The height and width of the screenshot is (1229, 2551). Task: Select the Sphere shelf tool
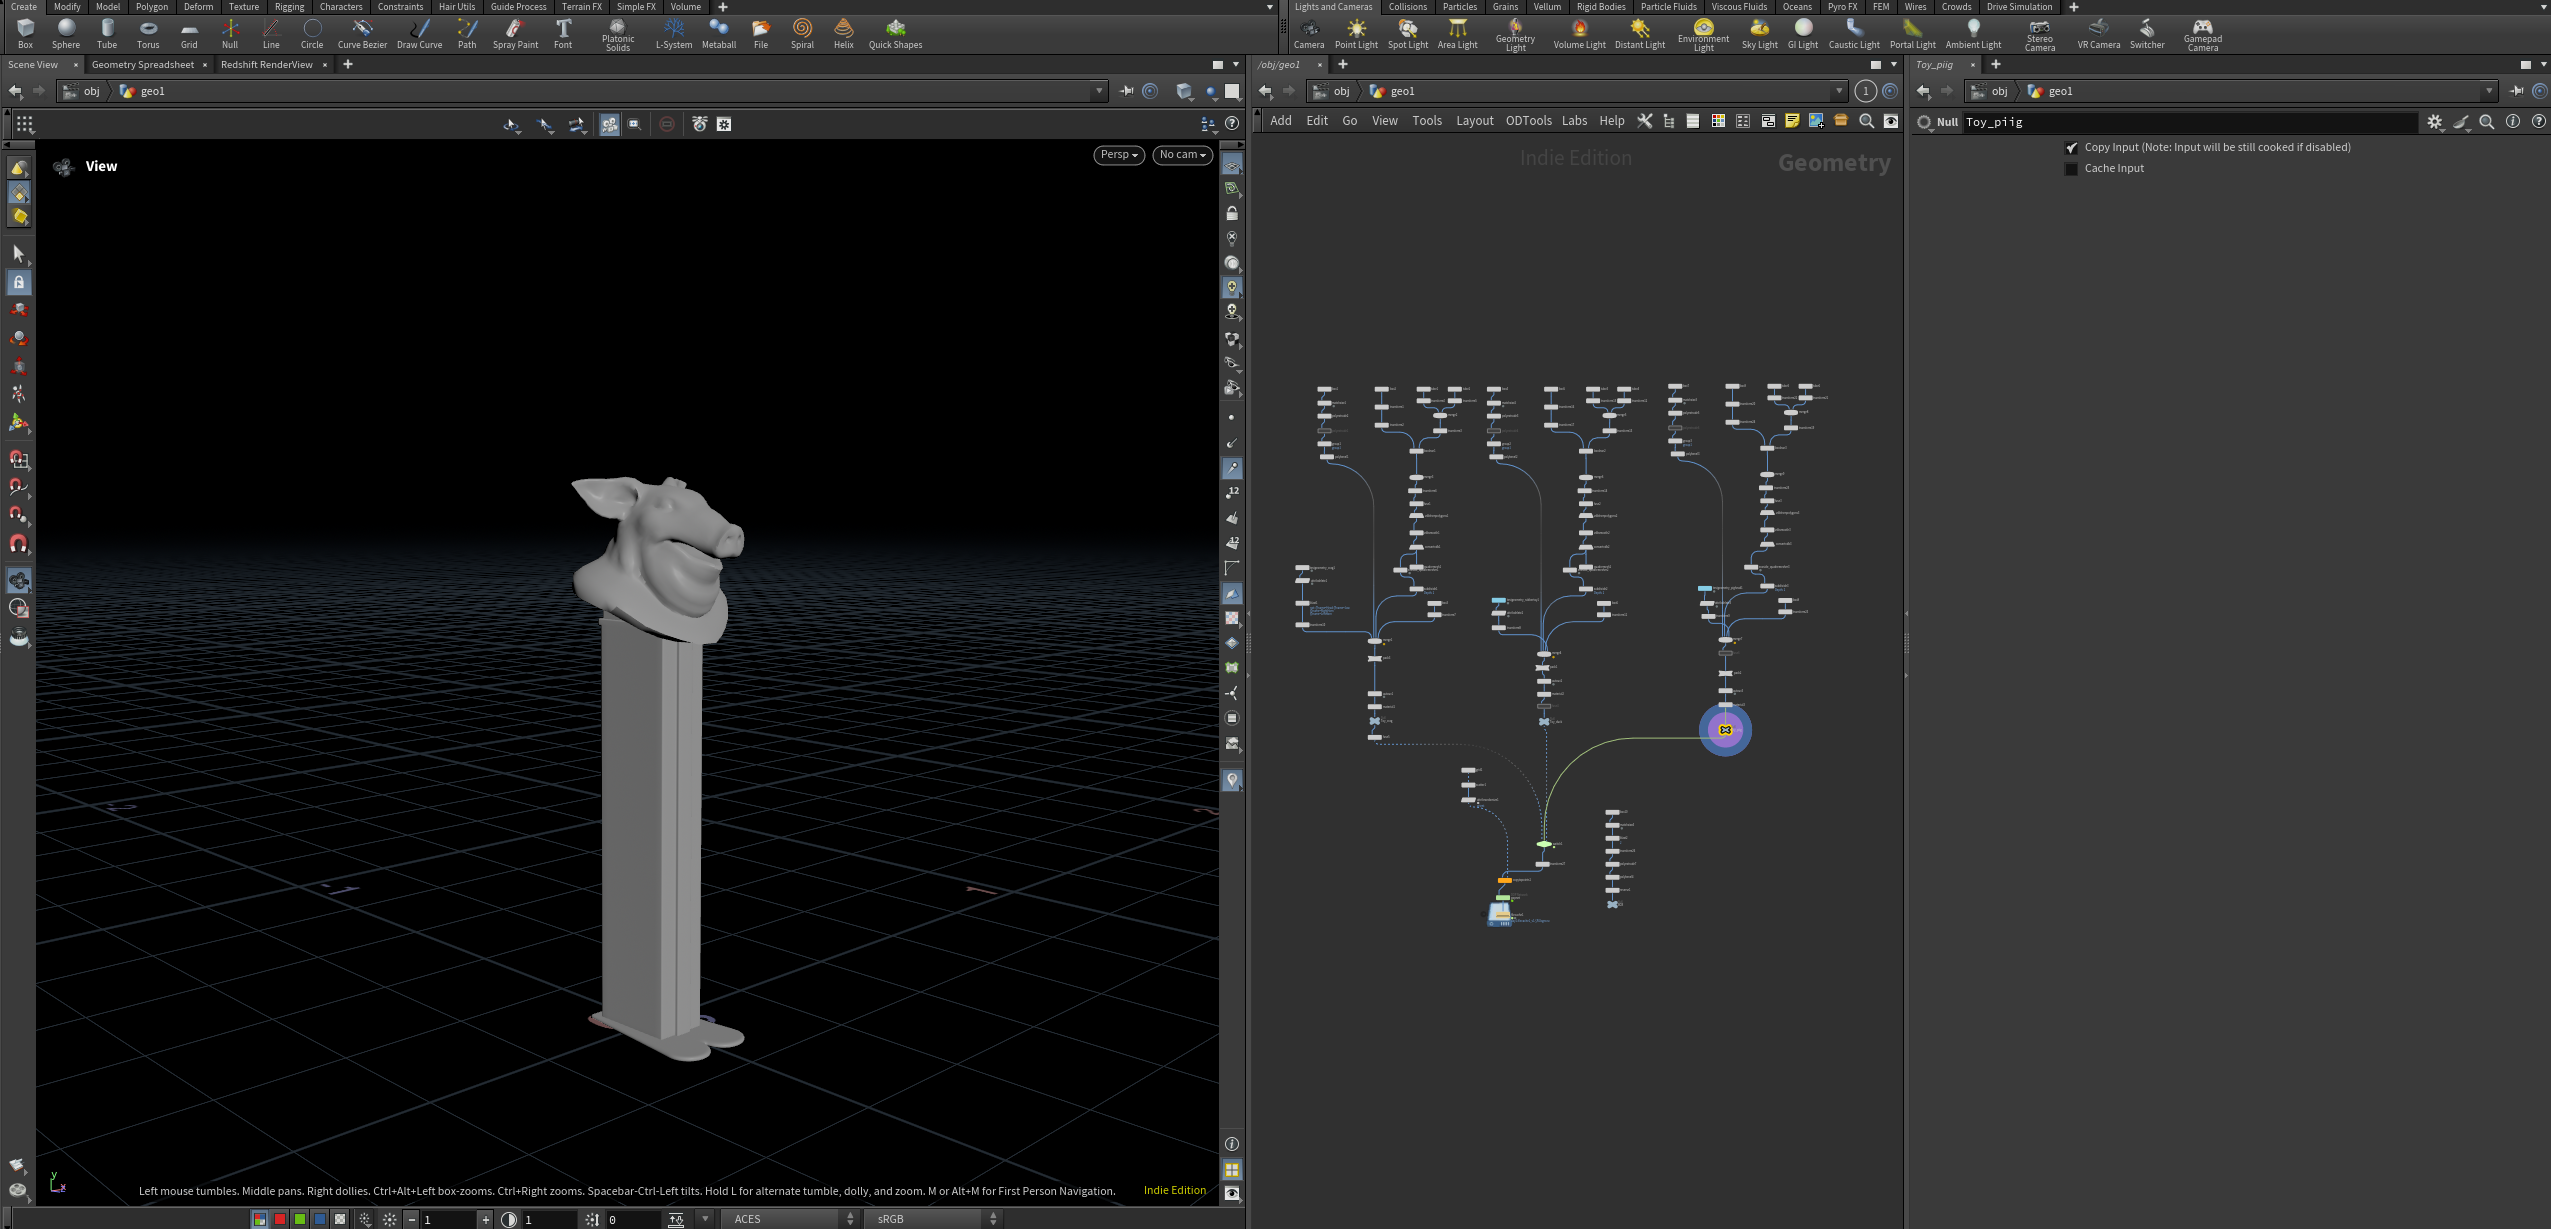pyautogui.click(x=66, y=33)
